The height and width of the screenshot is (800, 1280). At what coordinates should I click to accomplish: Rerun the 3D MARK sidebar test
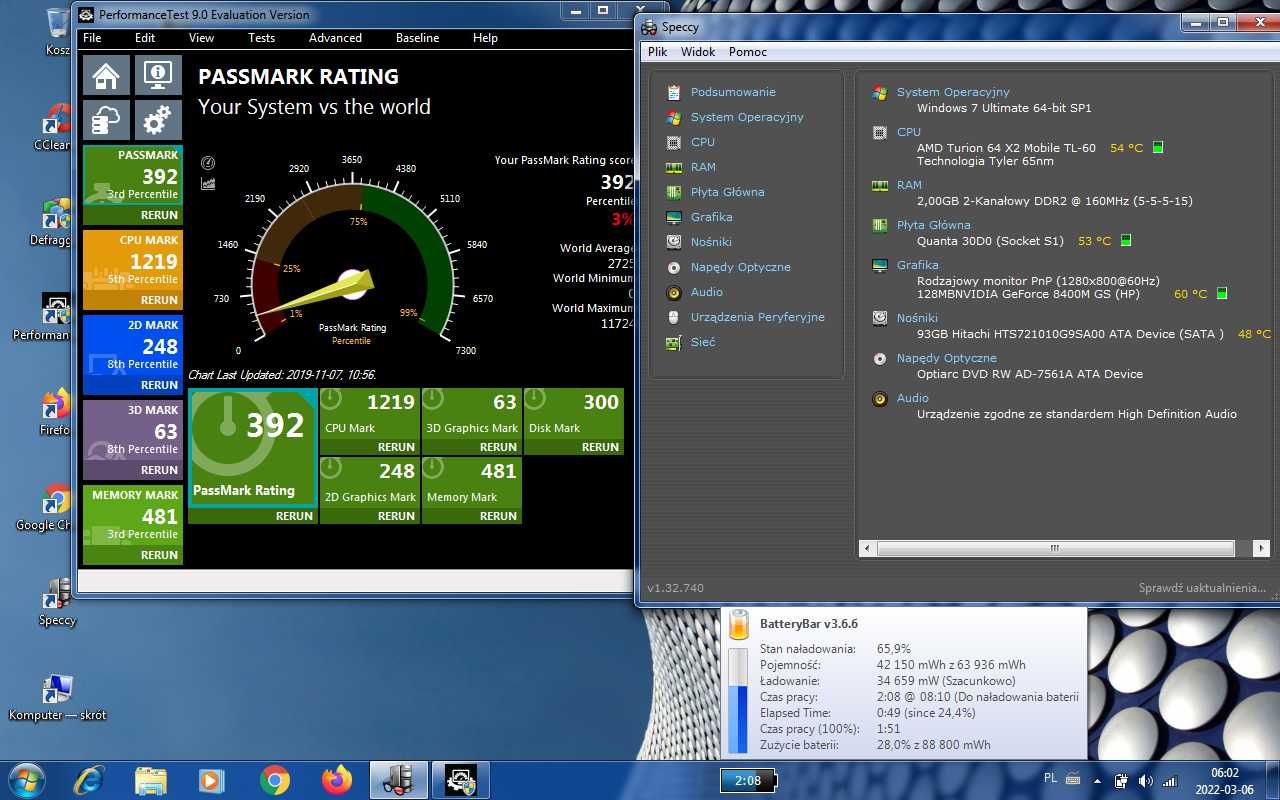pos(159,470)
